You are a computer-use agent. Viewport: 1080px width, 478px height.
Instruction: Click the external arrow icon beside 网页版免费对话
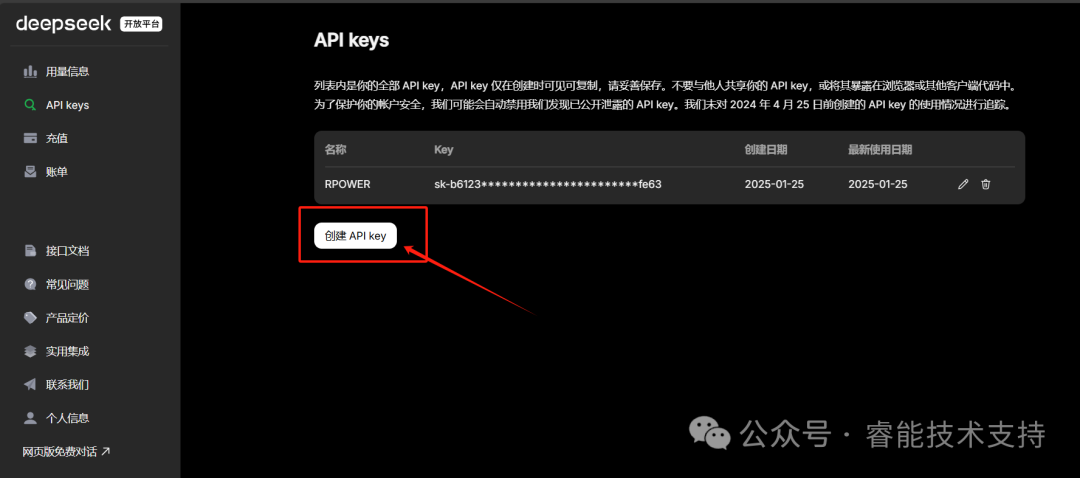click(105, 452)
